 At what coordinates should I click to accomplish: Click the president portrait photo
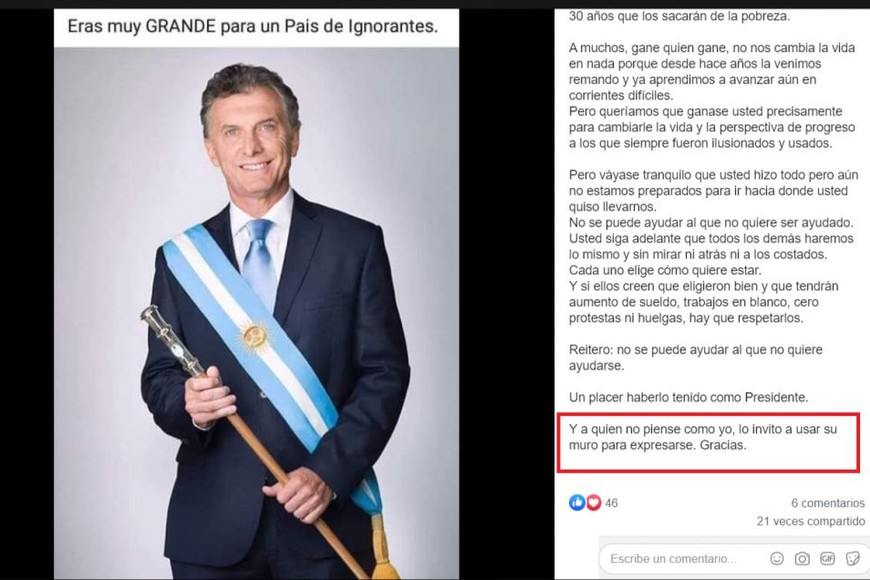[256, 313]
